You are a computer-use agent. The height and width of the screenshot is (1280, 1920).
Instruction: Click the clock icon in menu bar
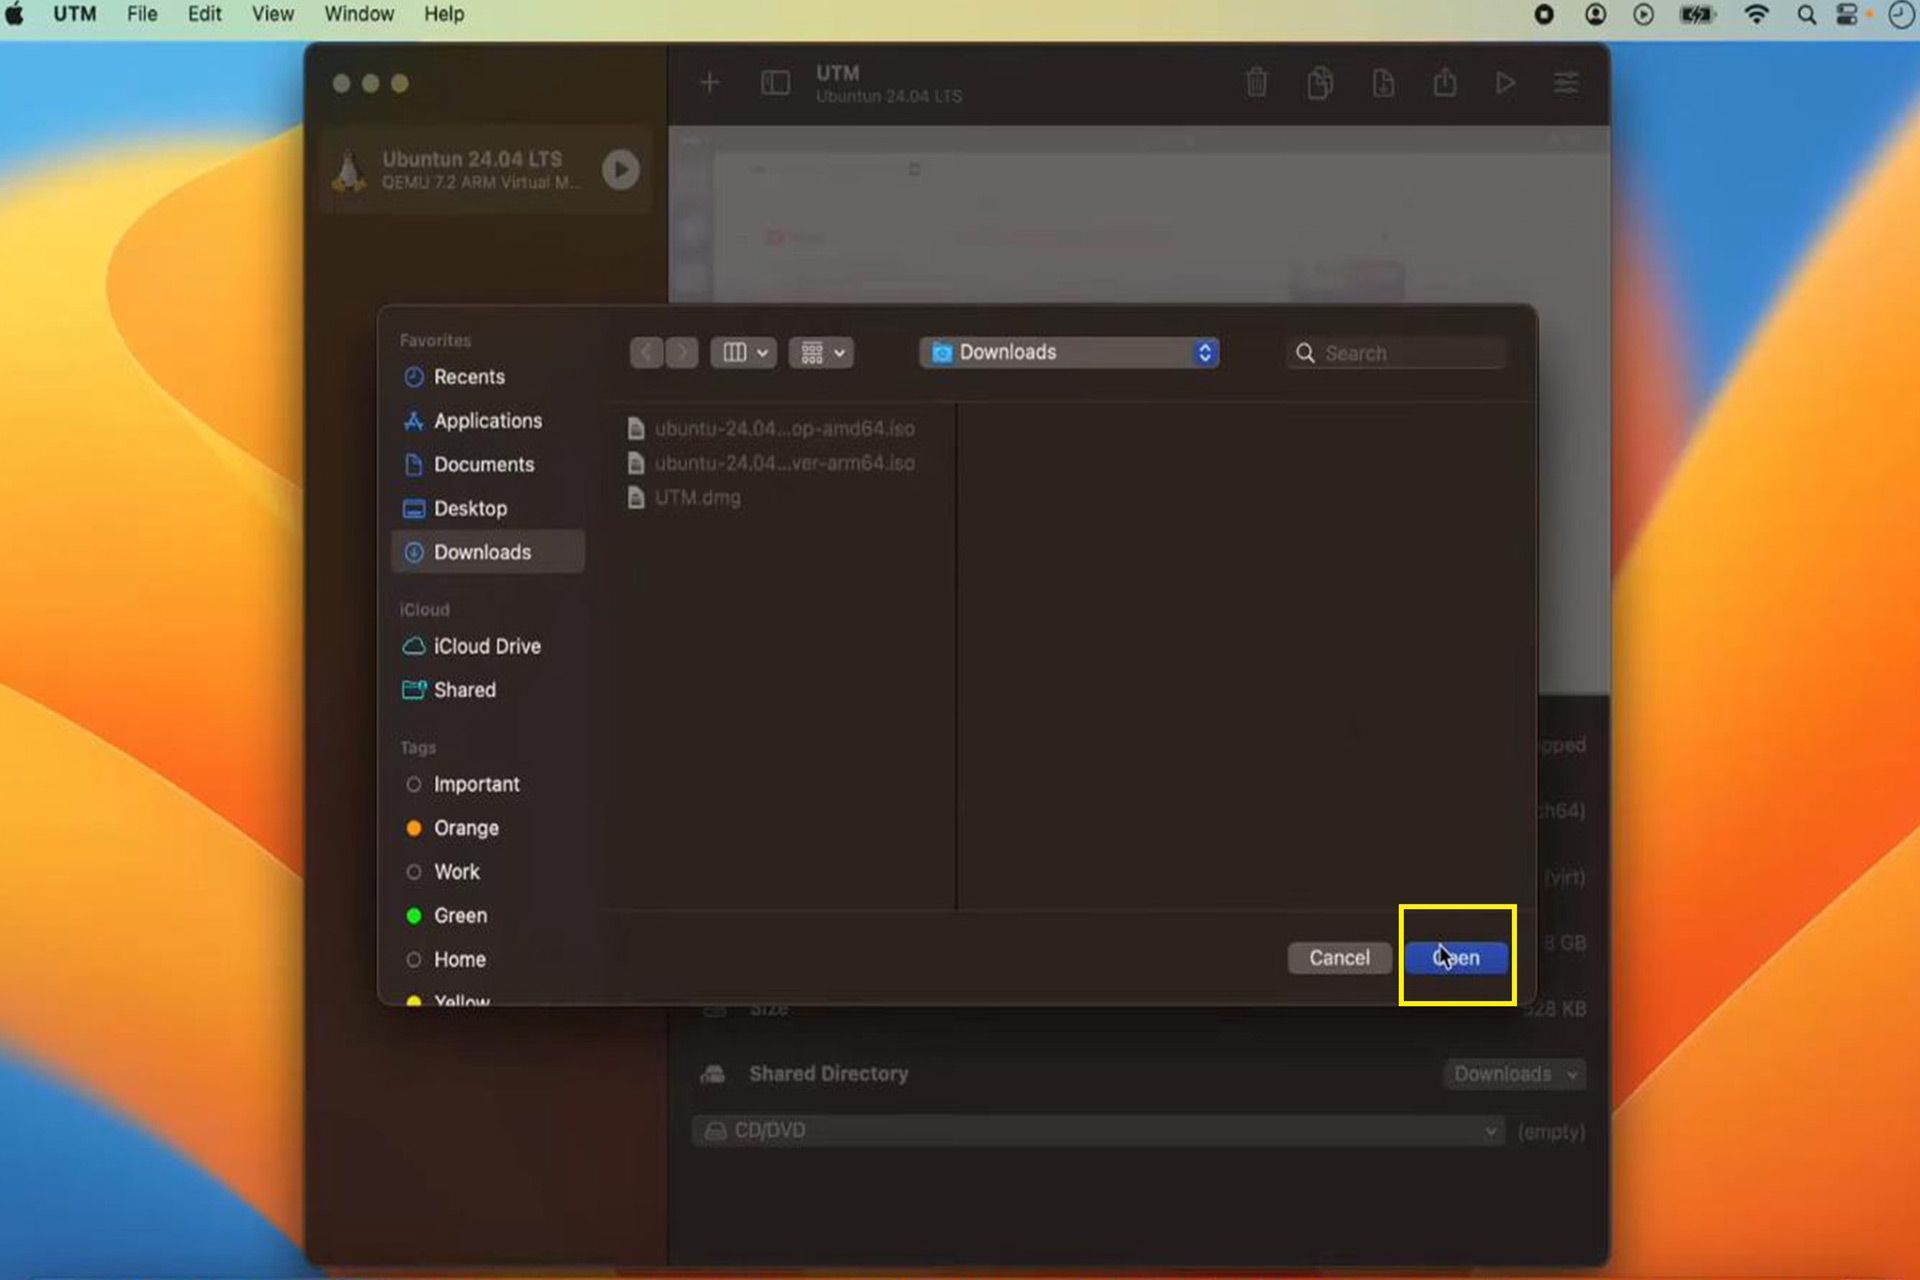click(x=1900, y=15)
